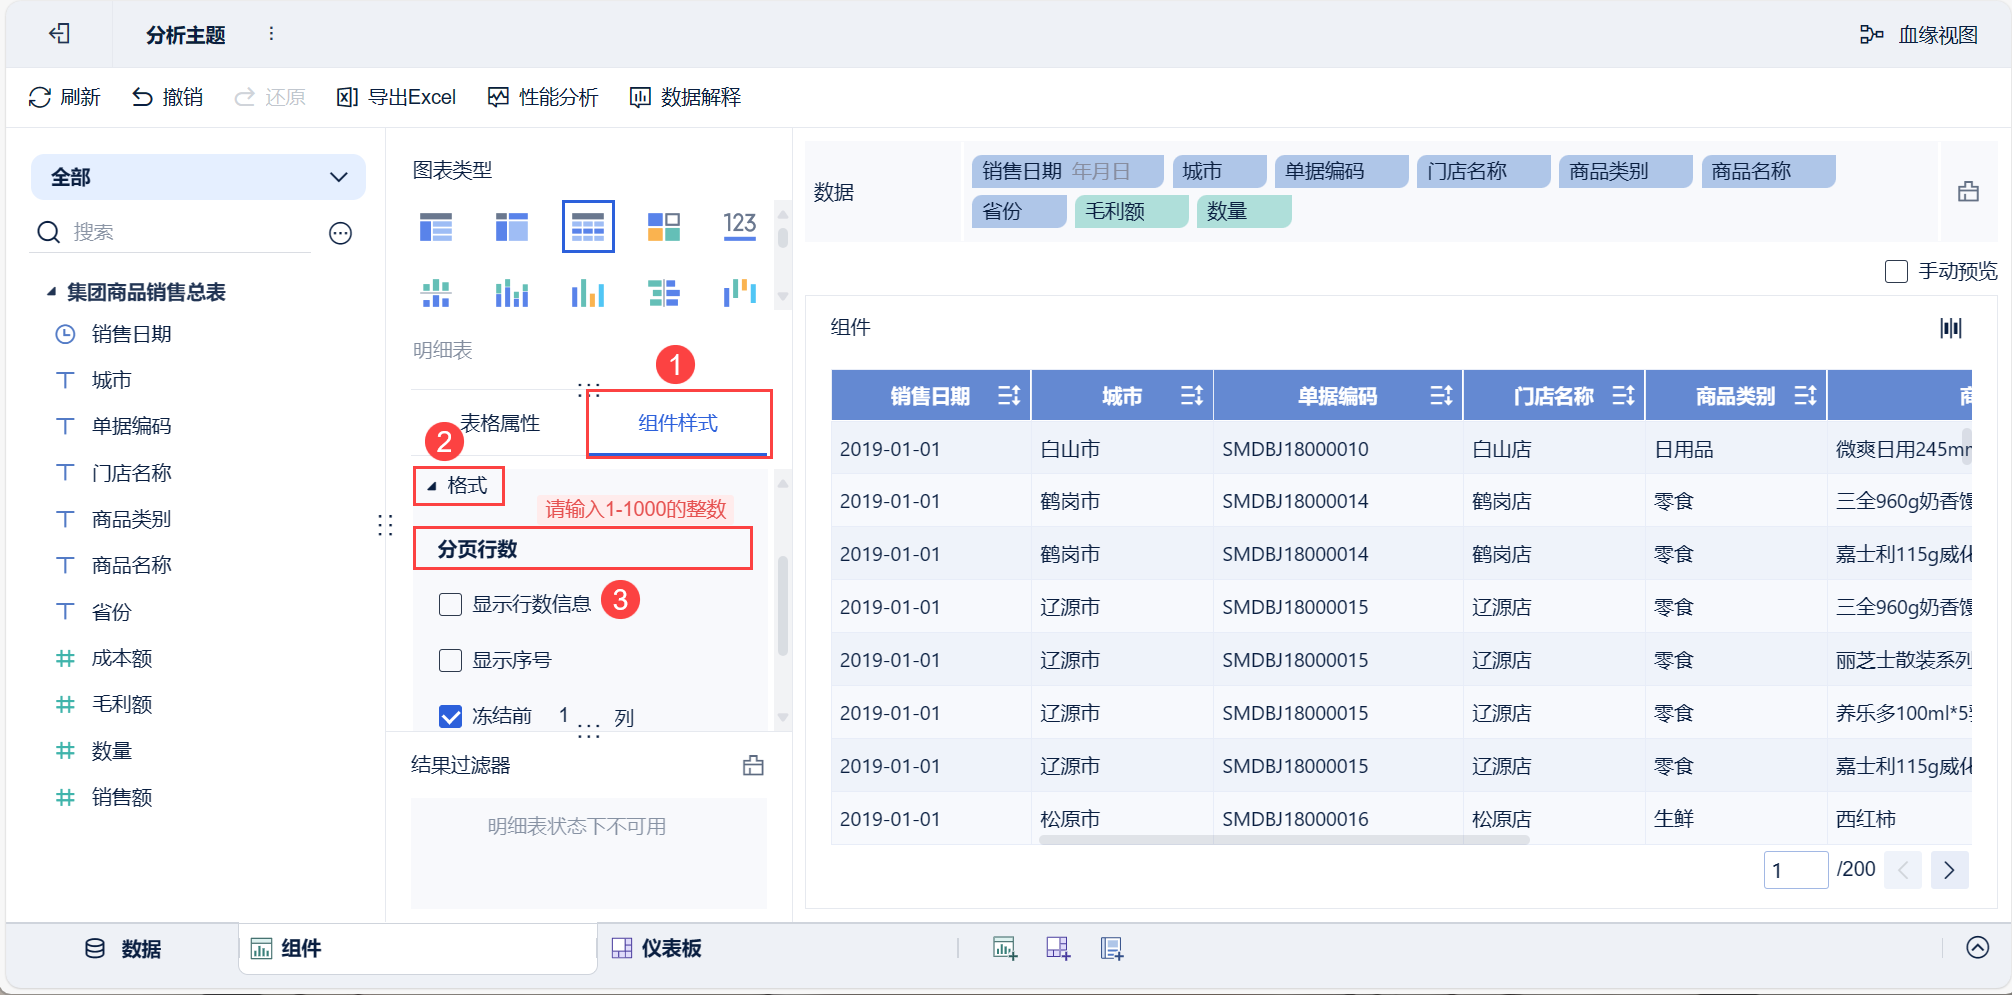Choose the detail table chart type icon
Screen dimensions: 2012x995
tap(588, 227)
